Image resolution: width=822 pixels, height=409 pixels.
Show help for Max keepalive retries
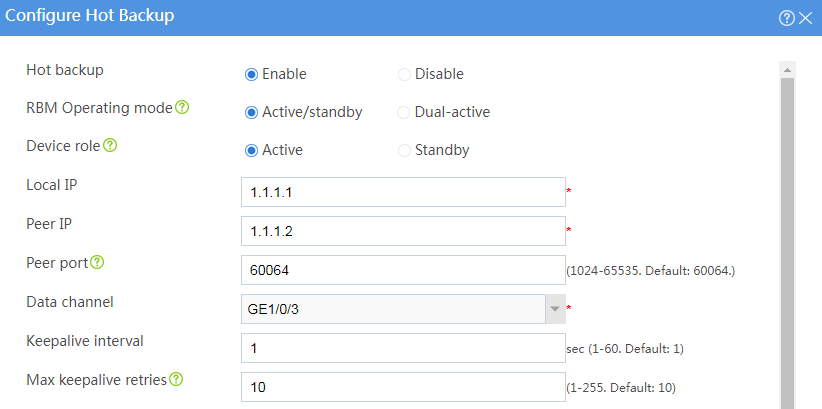(x=177, y=379)
